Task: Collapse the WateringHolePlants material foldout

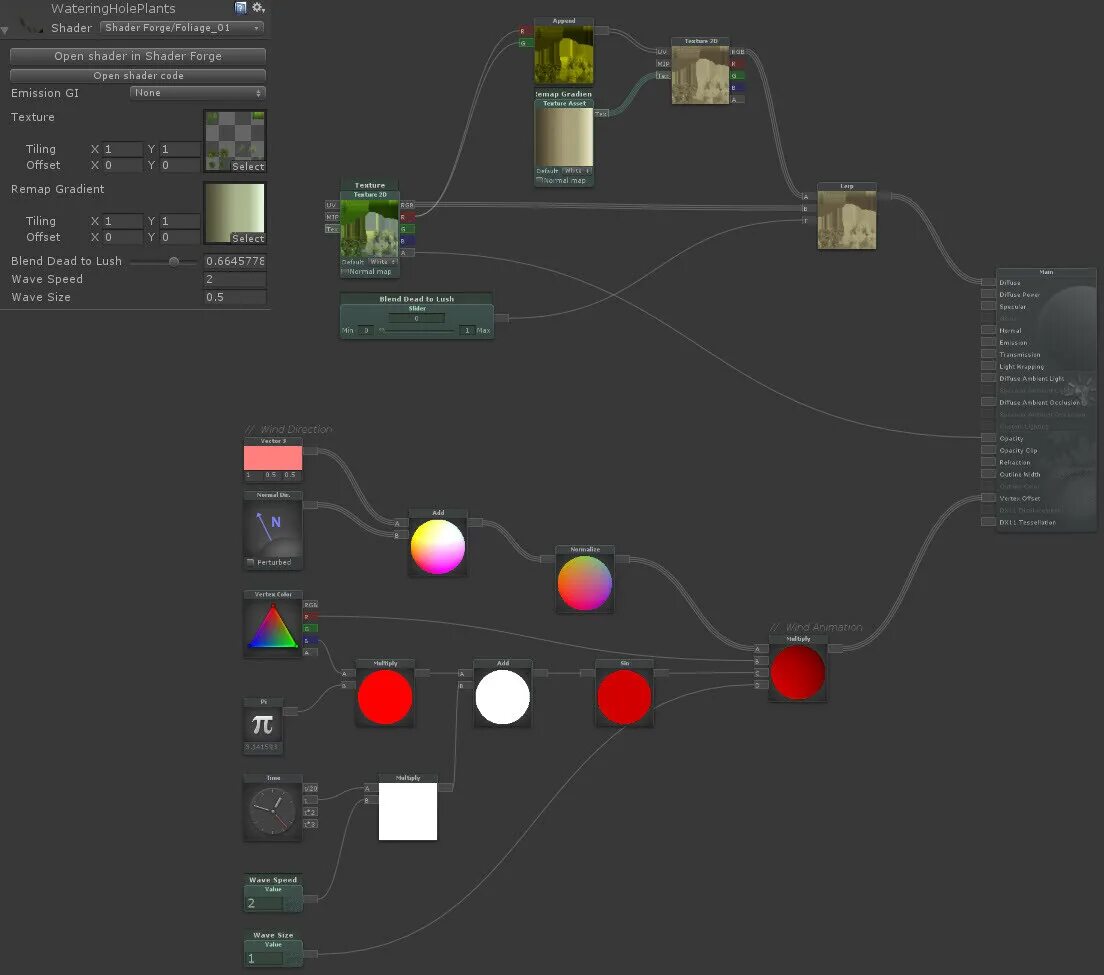Action: point(5,30)
